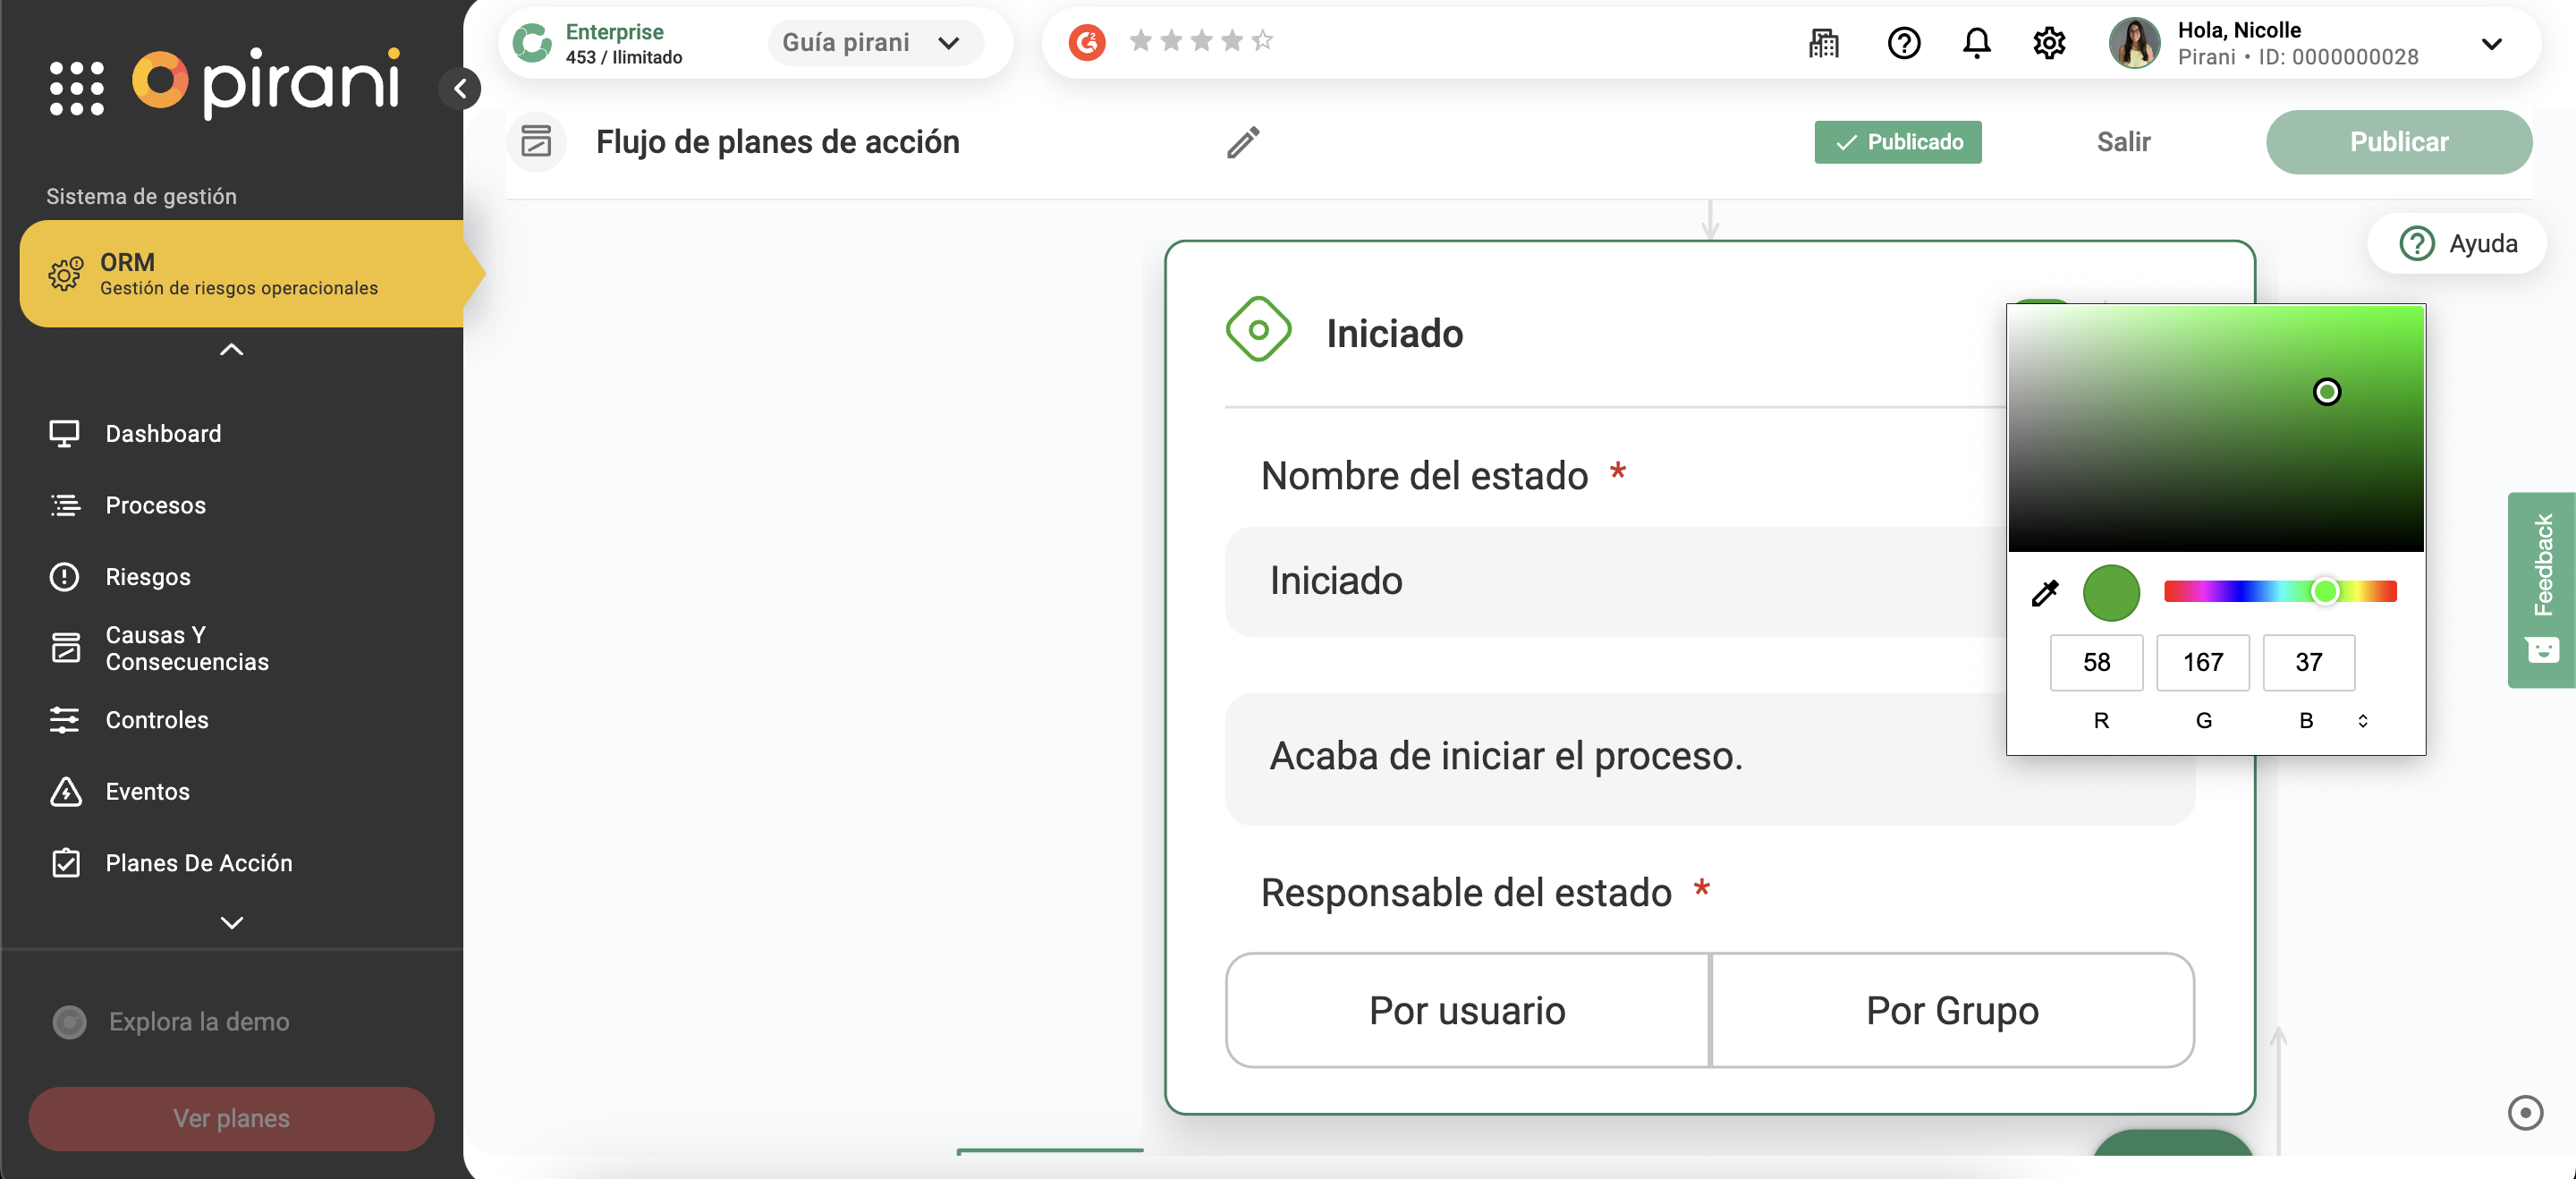The image size is (2576, 1179).
Task: Select the Por usuario option
Action: pyautogui.click(x=1467, y=1010)
